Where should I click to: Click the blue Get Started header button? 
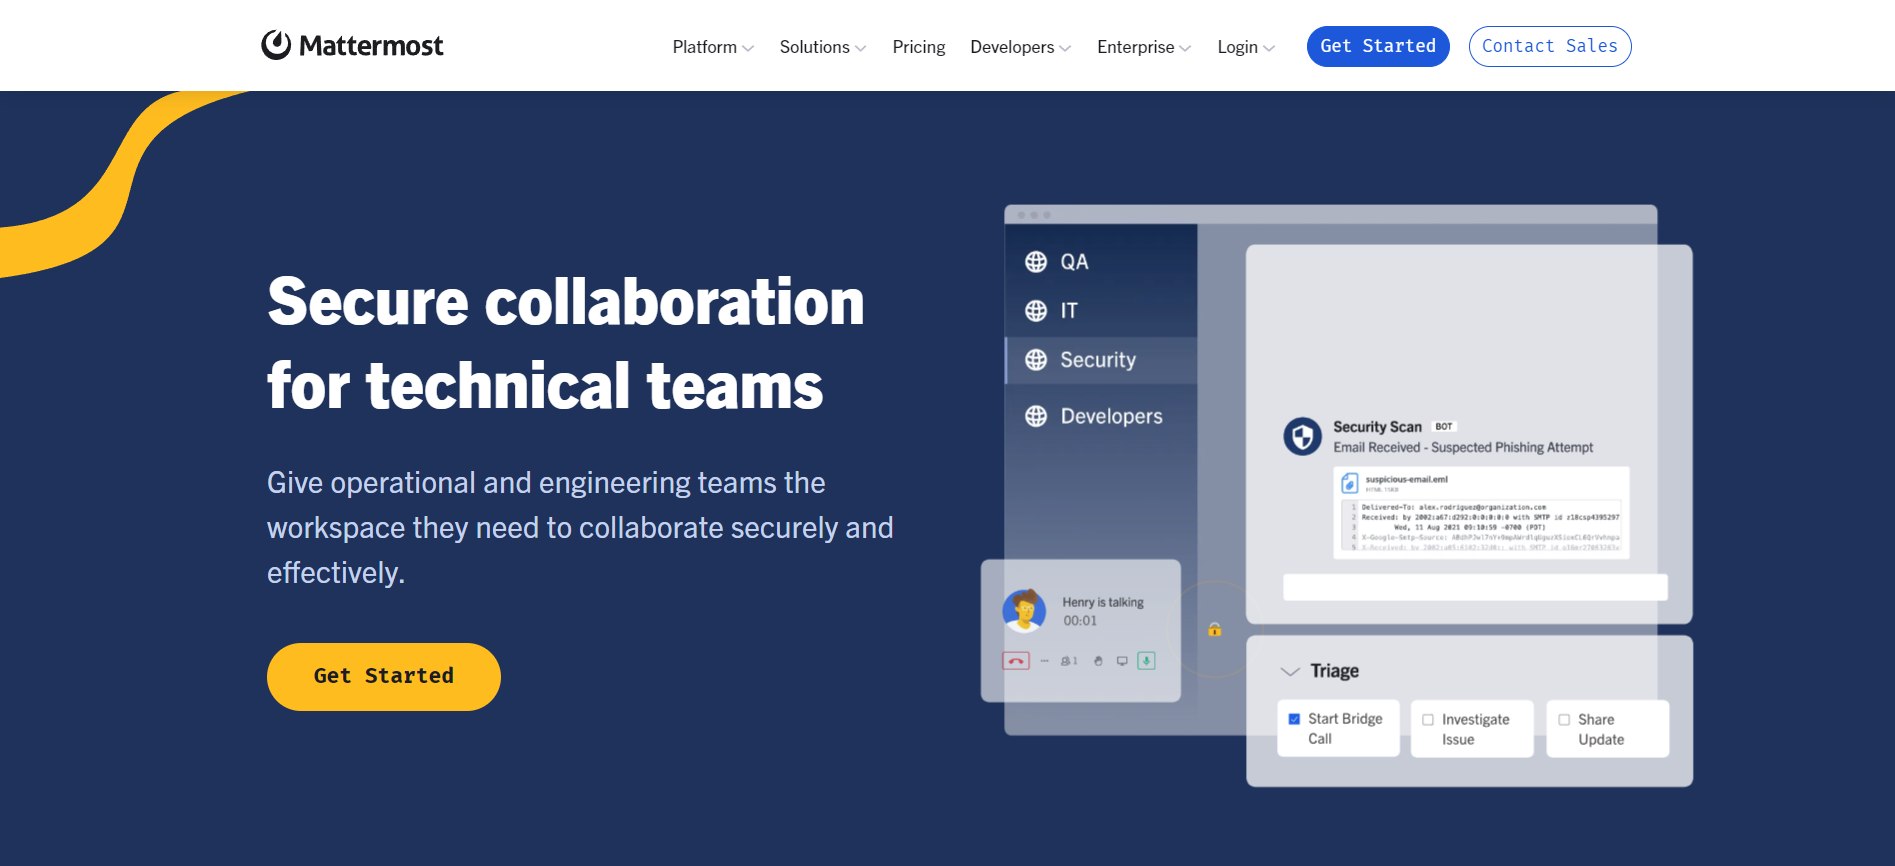pyautogui.click(x=1378, y=46)
